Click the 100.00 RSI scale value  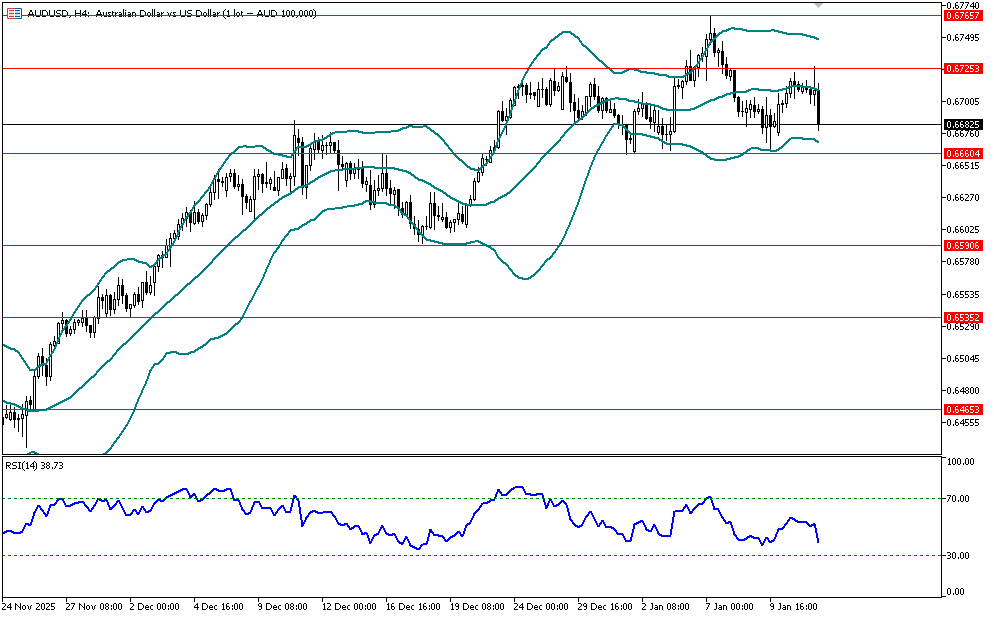(960, 462)
